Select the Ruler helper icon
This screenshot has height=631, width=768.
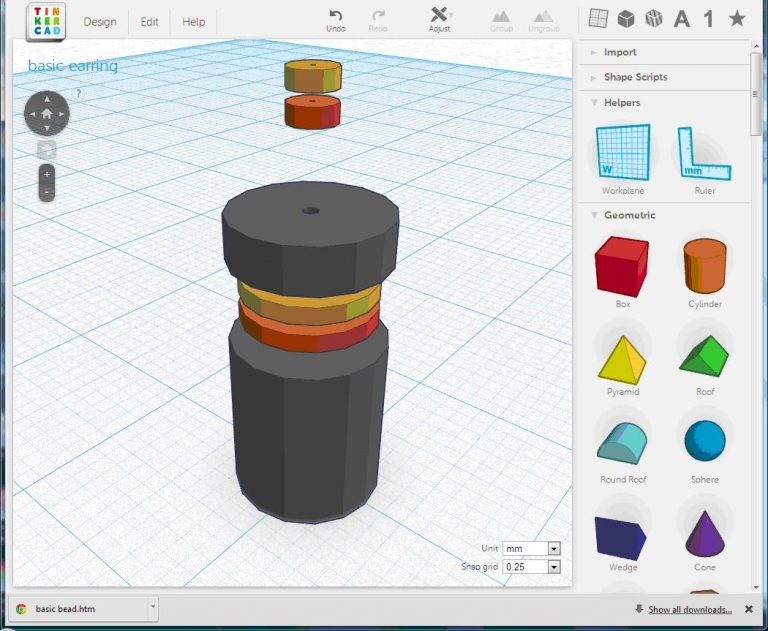tap(704, 153)
